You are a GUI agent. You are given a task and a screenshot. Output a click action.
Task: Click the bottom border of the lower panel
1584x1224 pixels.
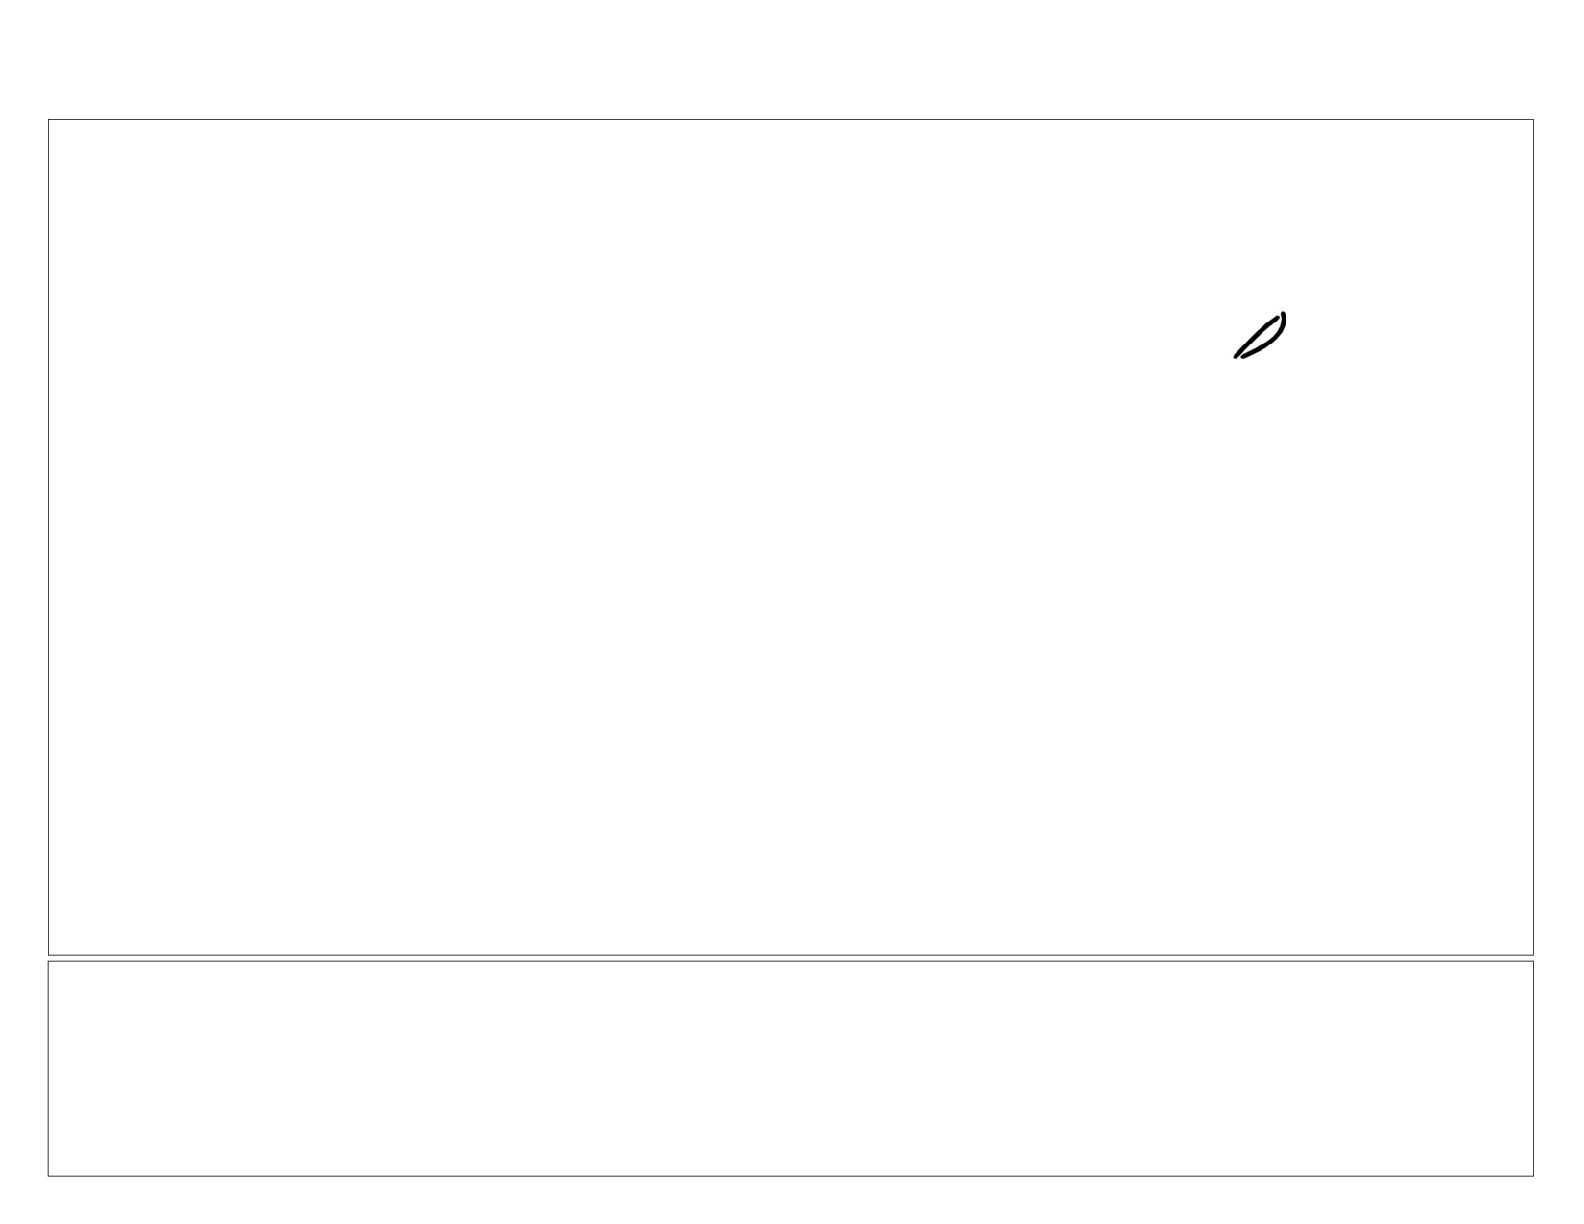pos(790,1176)
